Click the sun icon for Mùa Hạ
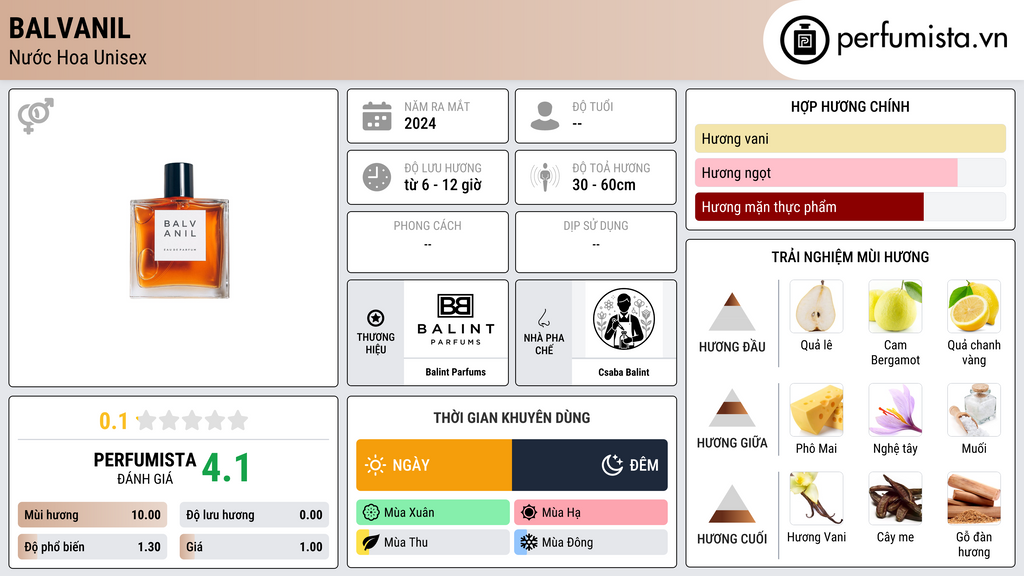Screen dimensions: 1024x576 click(529, 513)
